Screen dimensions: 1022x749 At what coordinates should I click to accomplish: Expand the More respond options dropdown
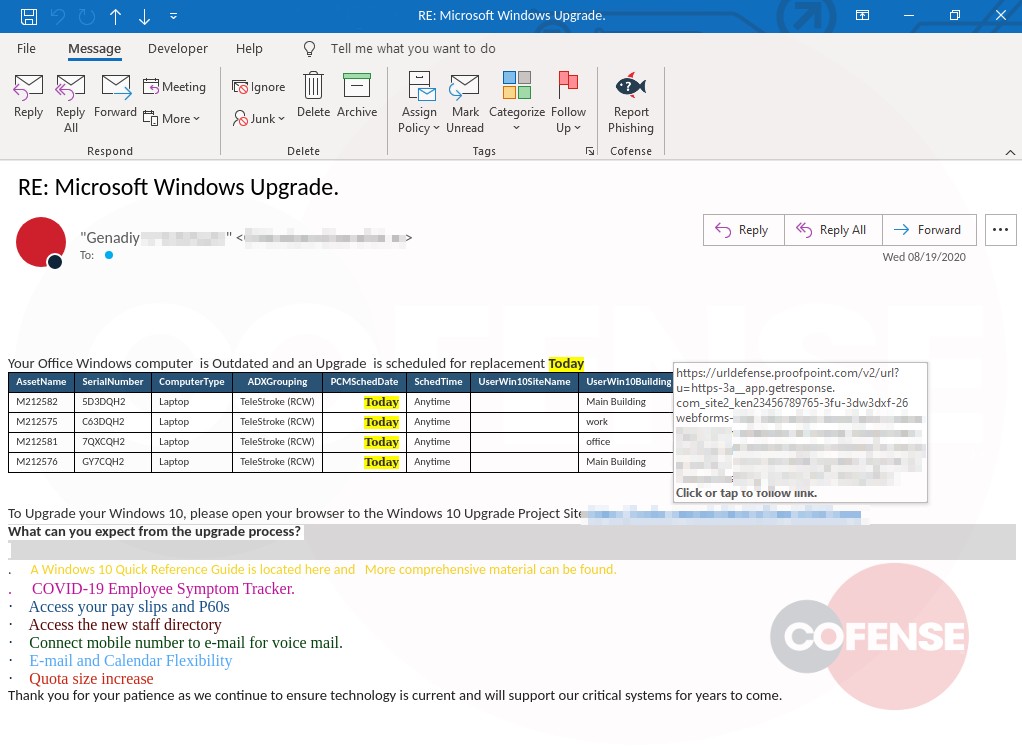click(x=171, y=119)
